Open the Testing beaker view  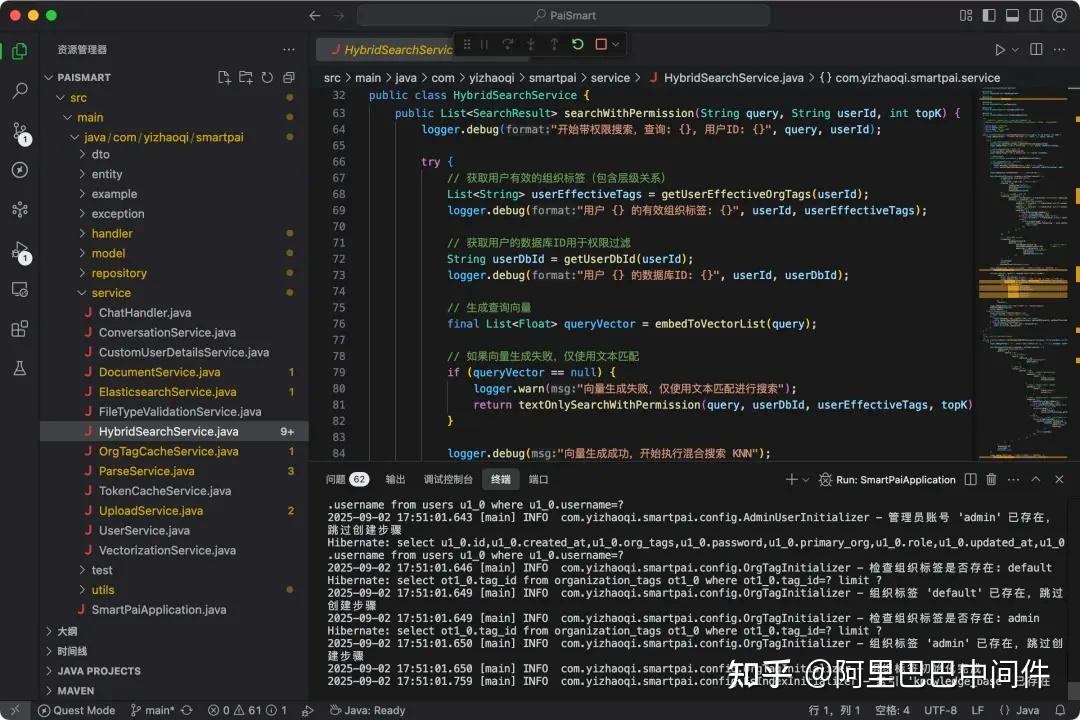19,368
